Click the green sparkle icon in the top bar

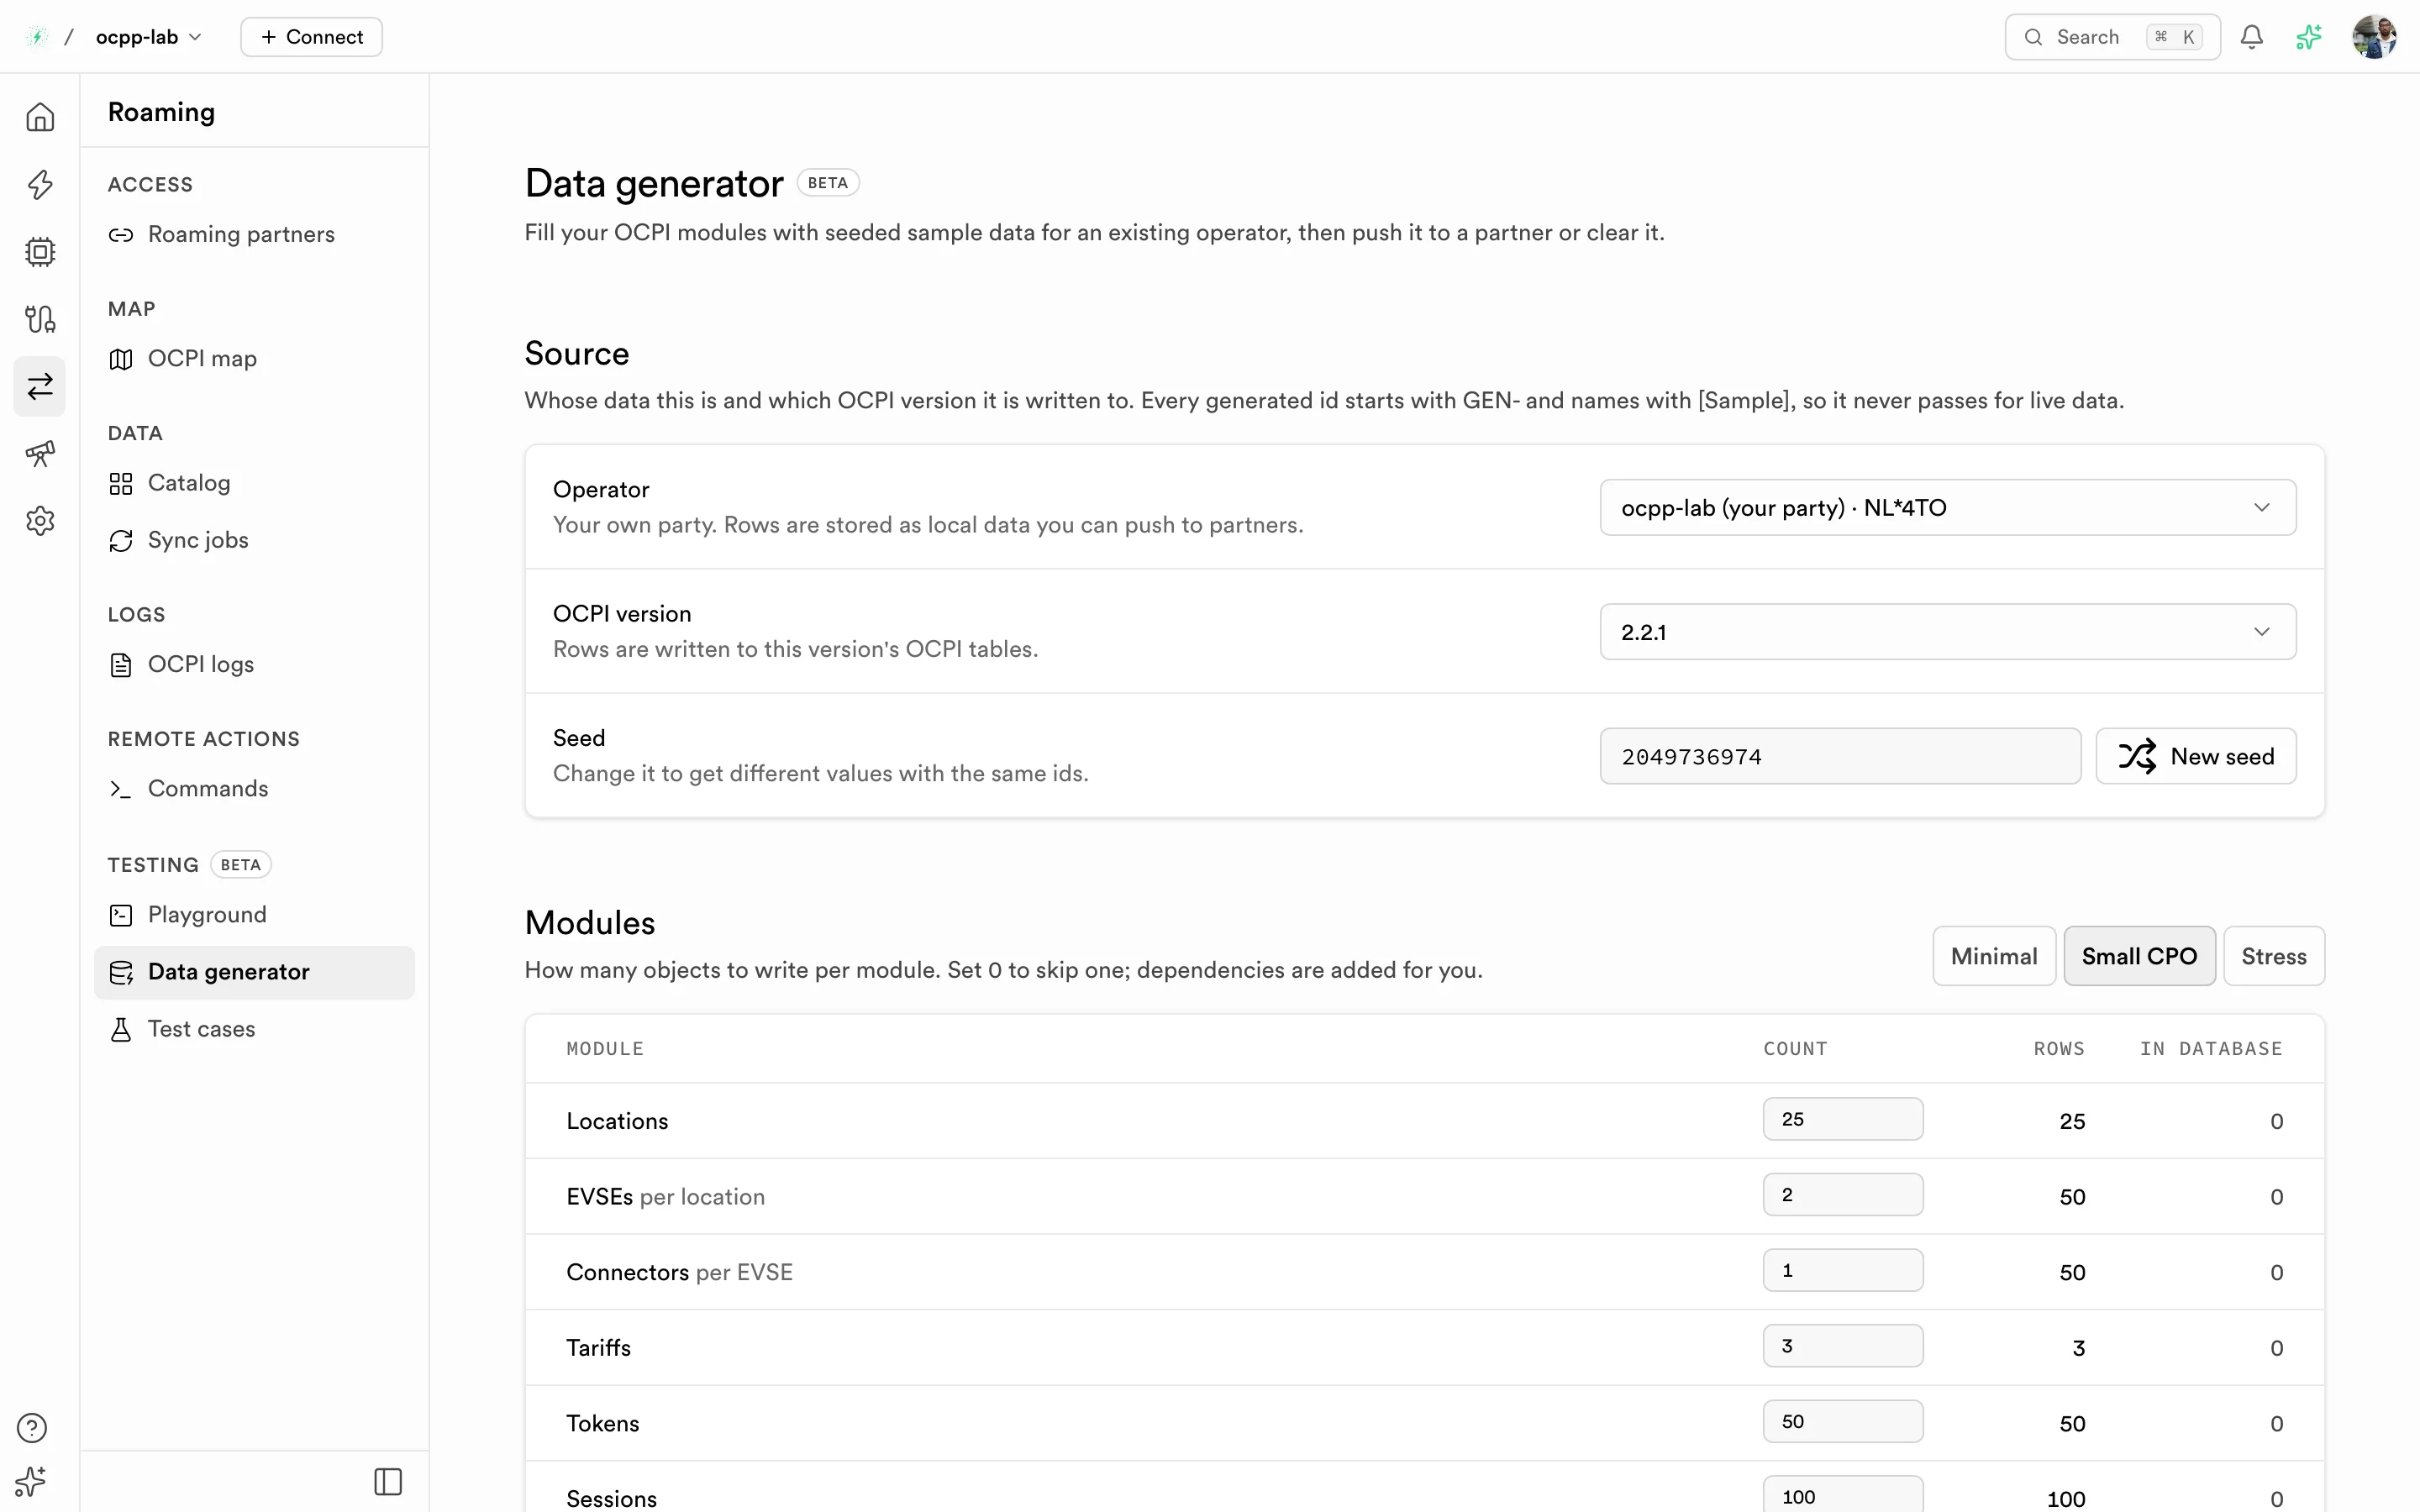pos(2309,37)
